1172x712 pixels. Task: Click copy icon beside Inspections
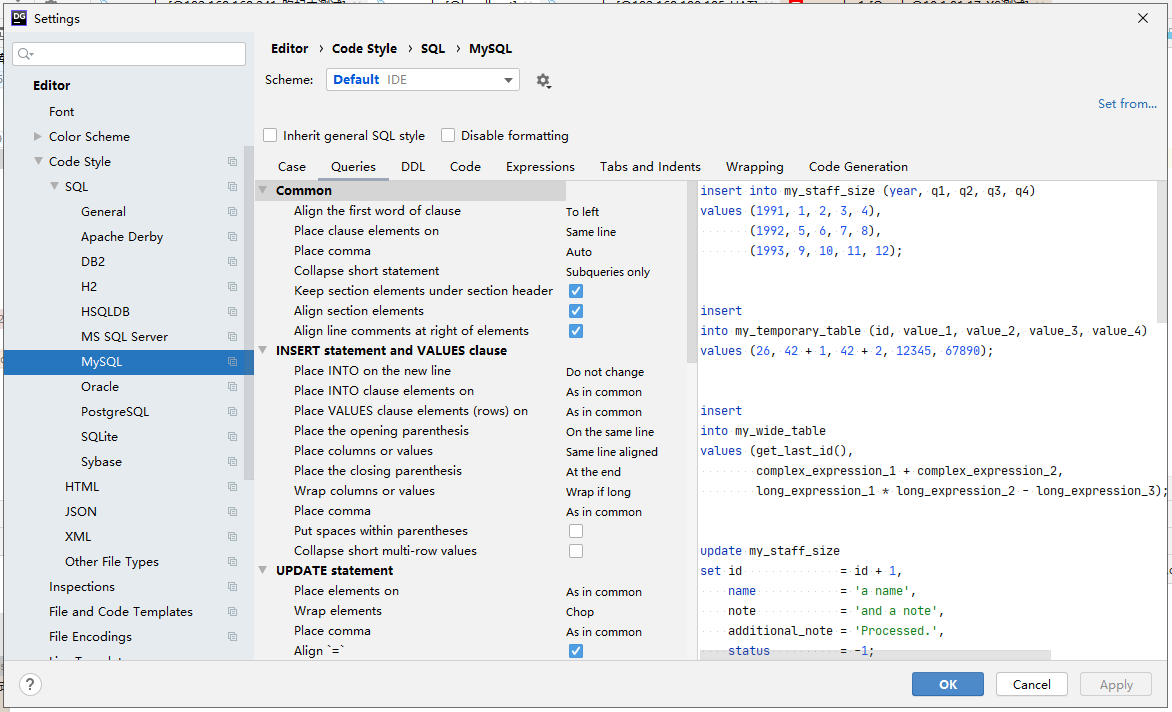click(x=232, y=587)
